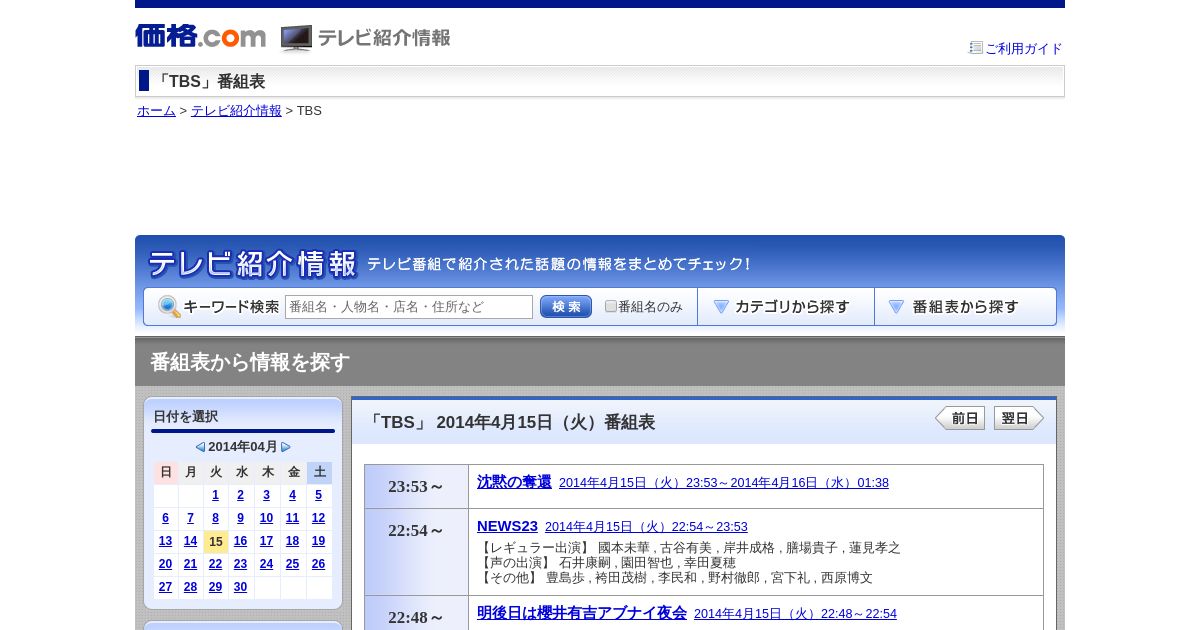Select April 29 in the calendar
Viewport: 1200px width, 630px height.
click(x=215, y=587)
